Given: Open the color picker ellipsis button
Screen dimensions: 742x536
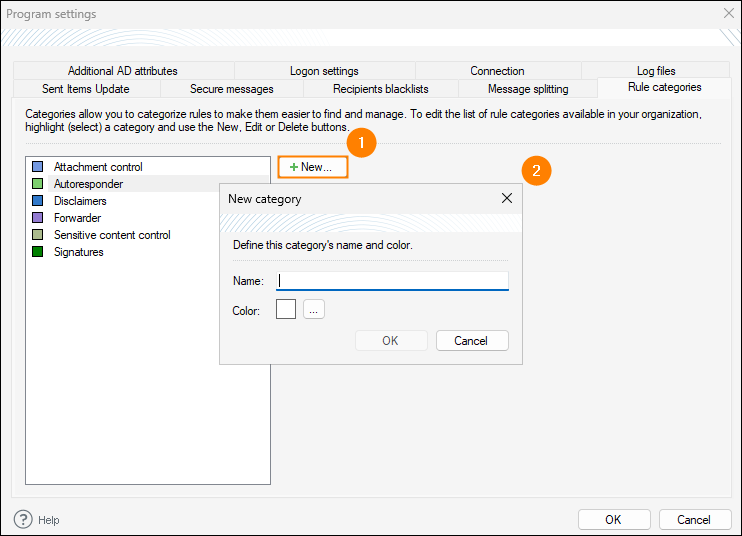Looking at the screenshot, I should point(314,310).
